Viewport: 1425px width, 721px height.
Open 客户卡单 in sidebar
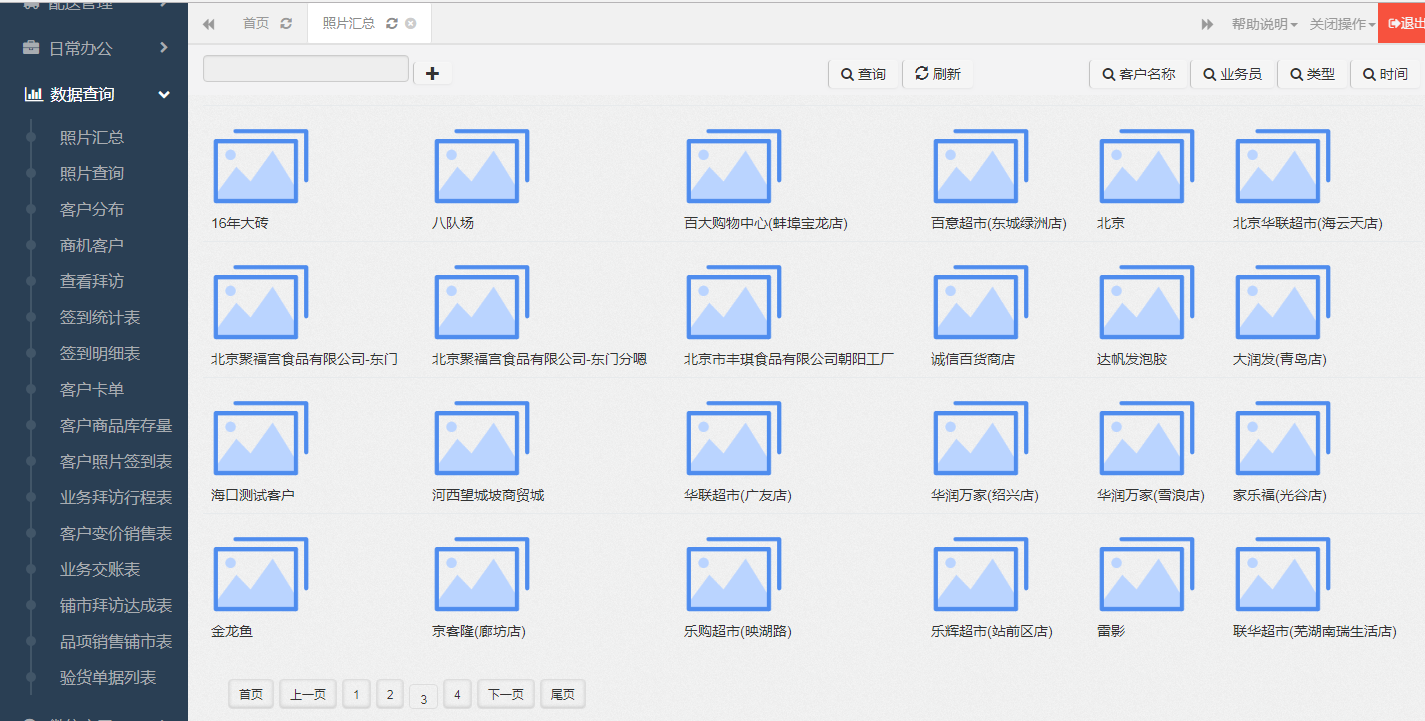pos(92,389)
